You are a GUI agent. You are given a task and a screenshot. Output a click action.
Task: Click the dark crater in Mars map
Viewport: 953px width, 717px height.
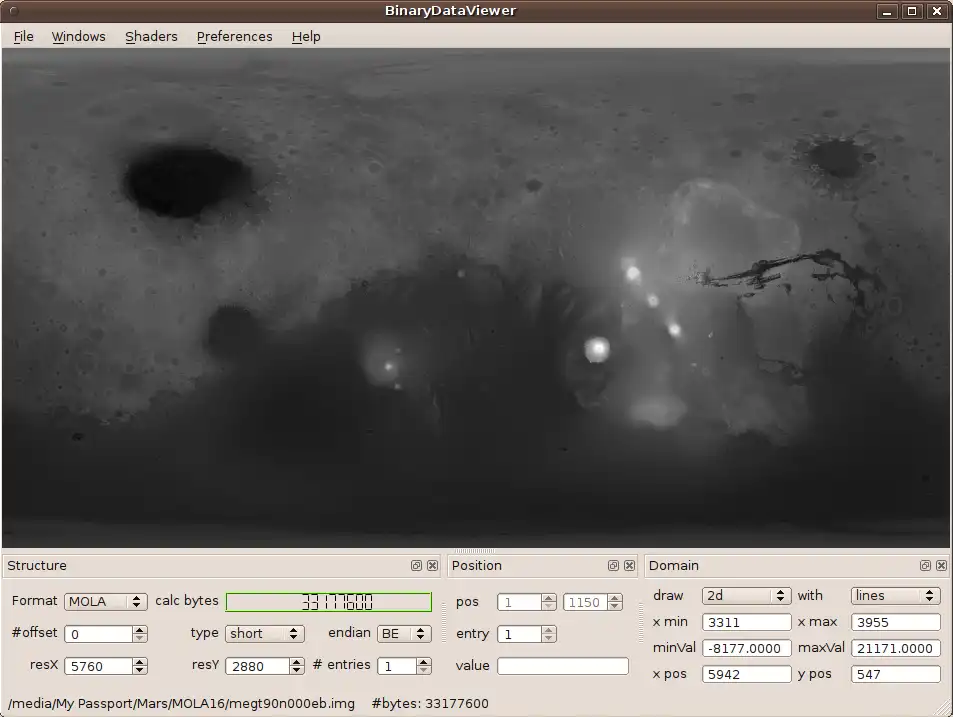(x=183, y=182)
